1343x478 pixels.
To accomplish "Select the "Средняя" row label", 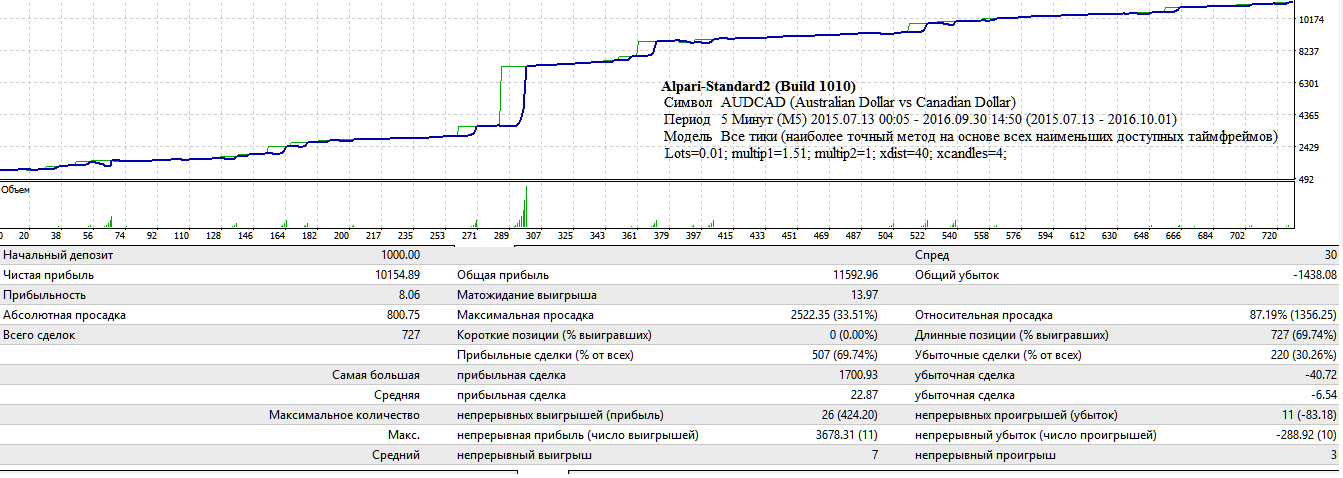I will coord(398,395).
